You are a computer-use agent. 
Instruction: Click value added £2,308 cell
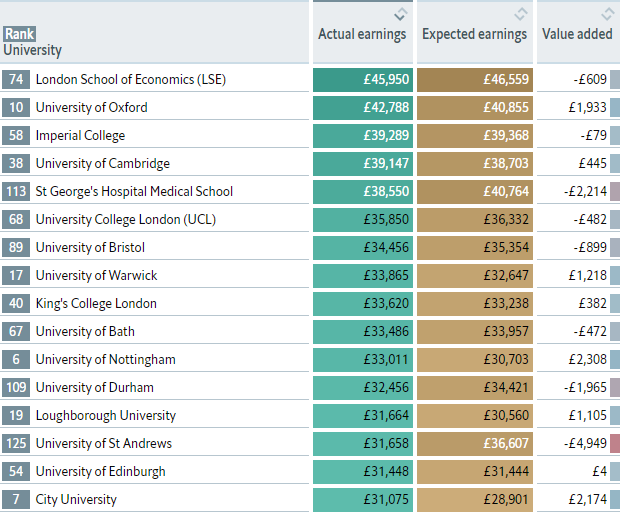click(x=578, y=360)
